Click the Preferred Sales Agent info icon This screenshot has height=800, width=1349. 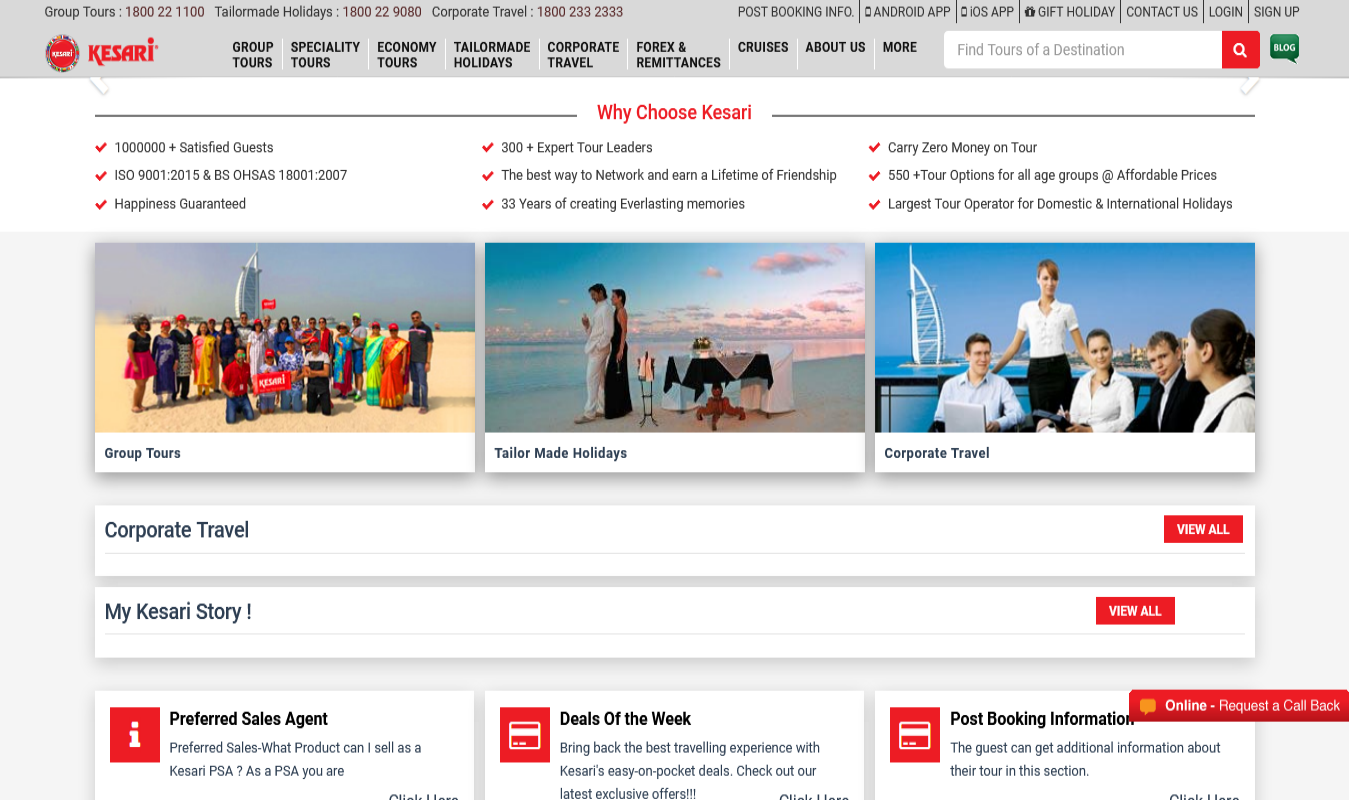pos(135,735)
